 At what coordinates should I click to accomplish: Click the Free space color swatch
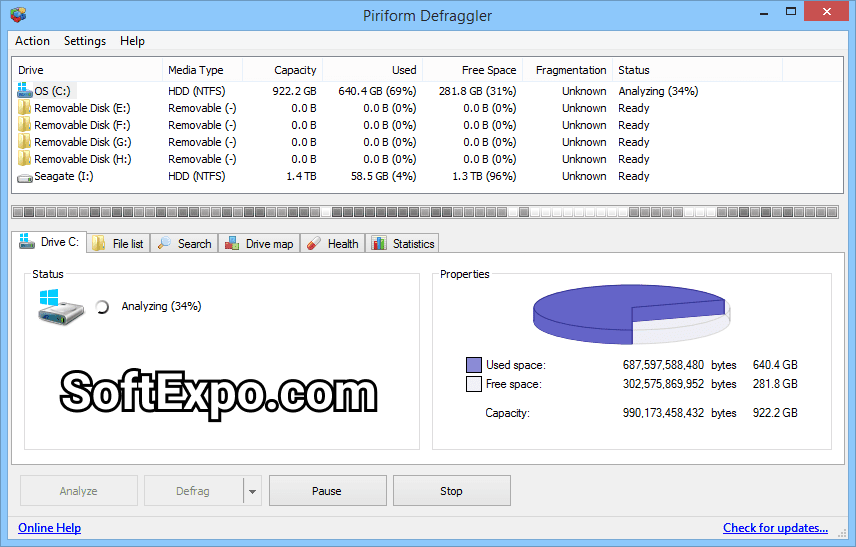(x=474, y=384)
